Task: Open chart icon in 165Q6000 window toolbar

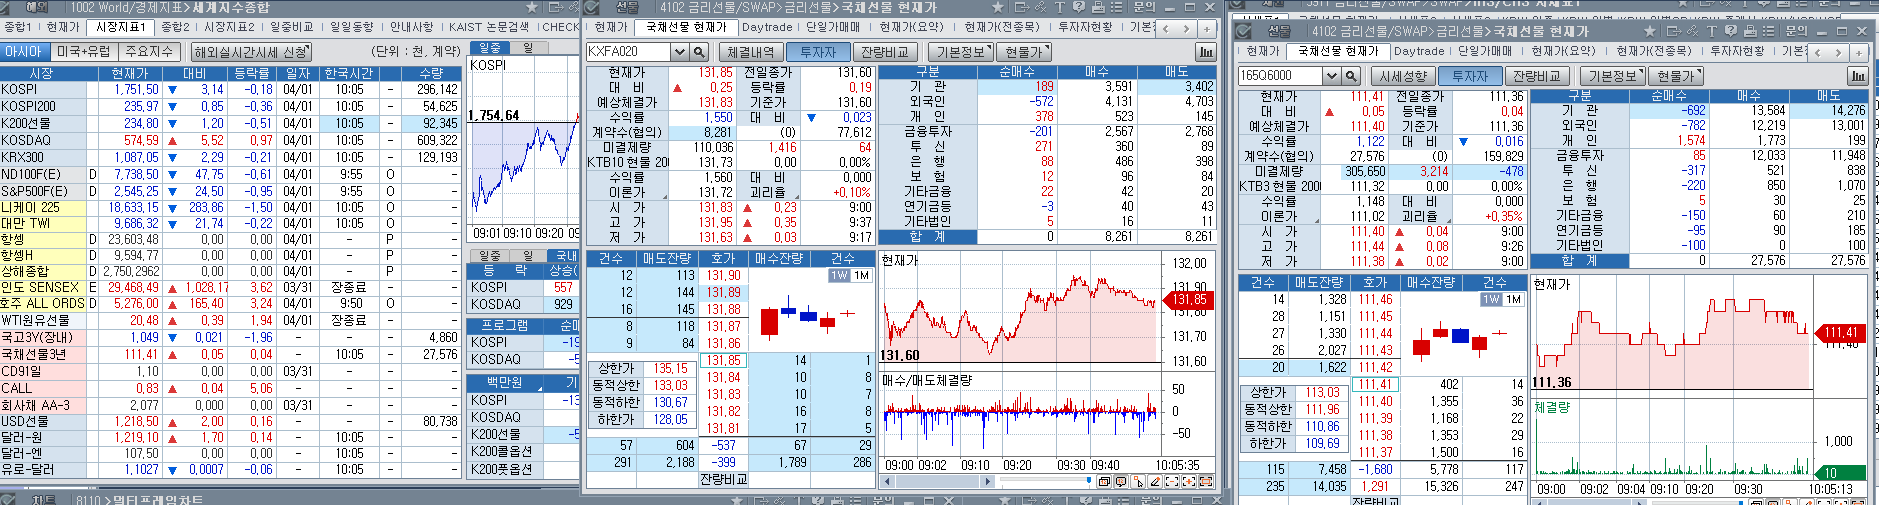Action: tap(1857, 76)
